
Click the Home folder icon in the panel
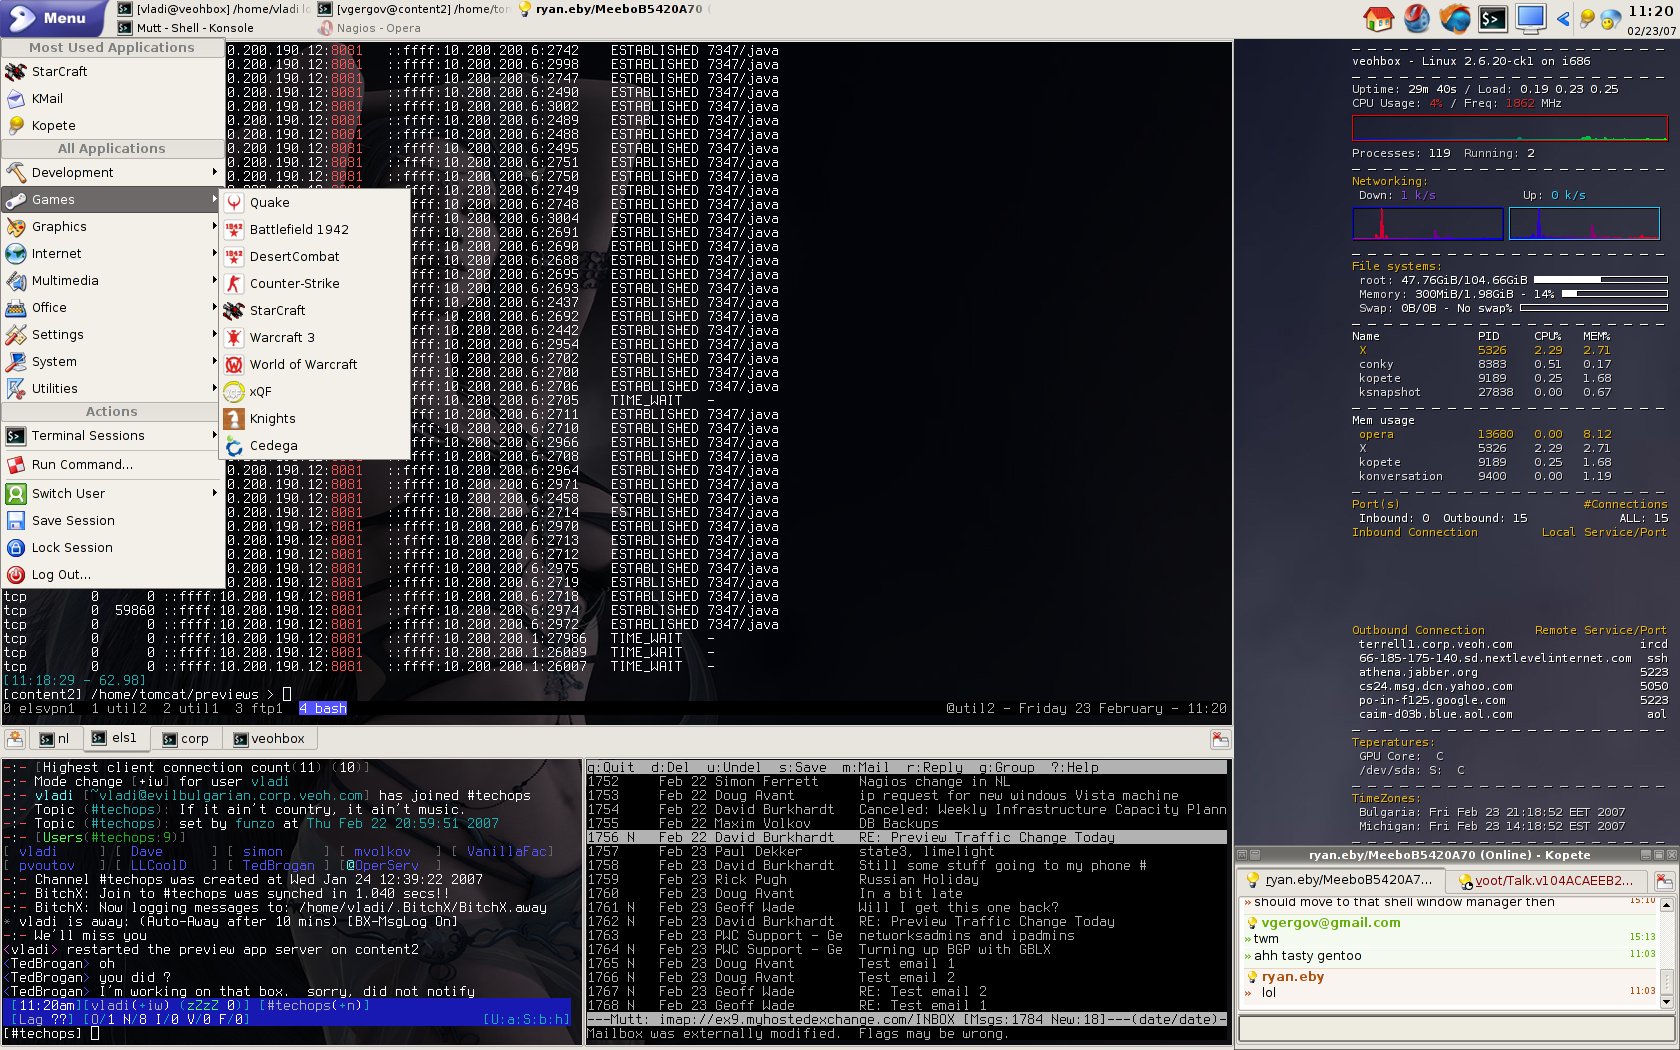[1378, 18]
